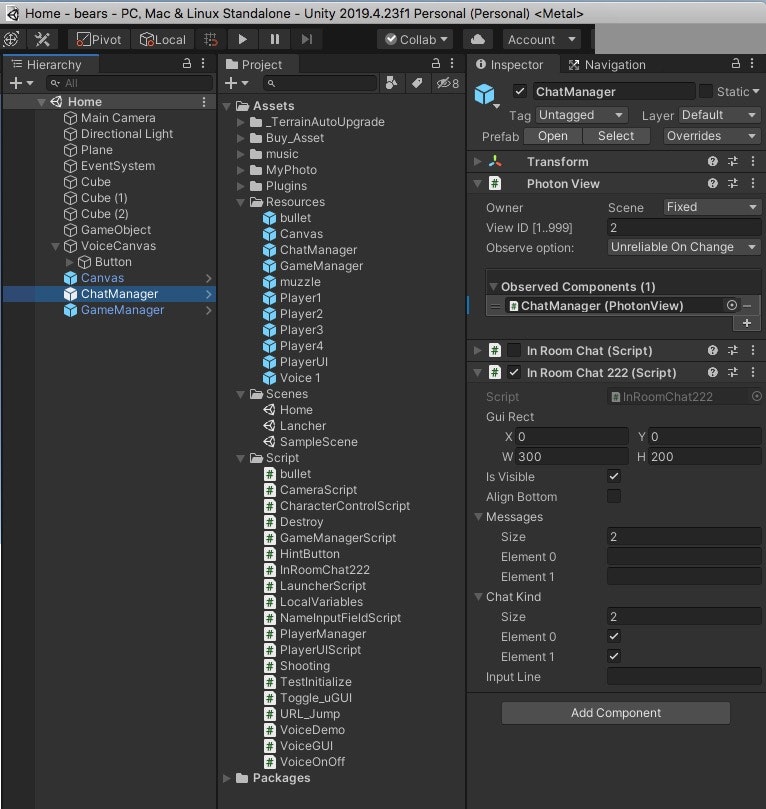Click the Step frame button
Image resolution: width=766 pixels, height=809 pixels.
[x=307, y=39]
